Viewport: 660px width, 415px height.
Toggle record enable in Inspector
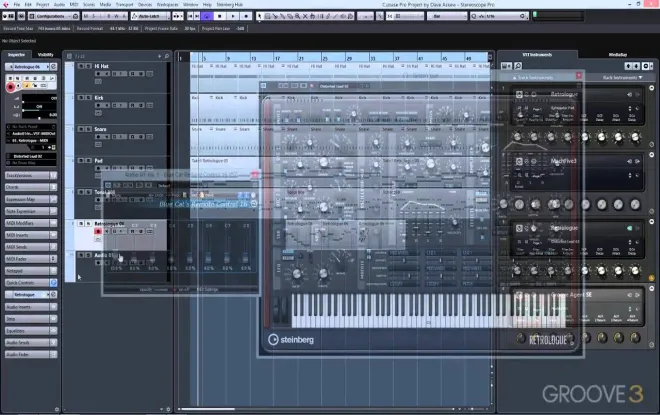[11, 87]
